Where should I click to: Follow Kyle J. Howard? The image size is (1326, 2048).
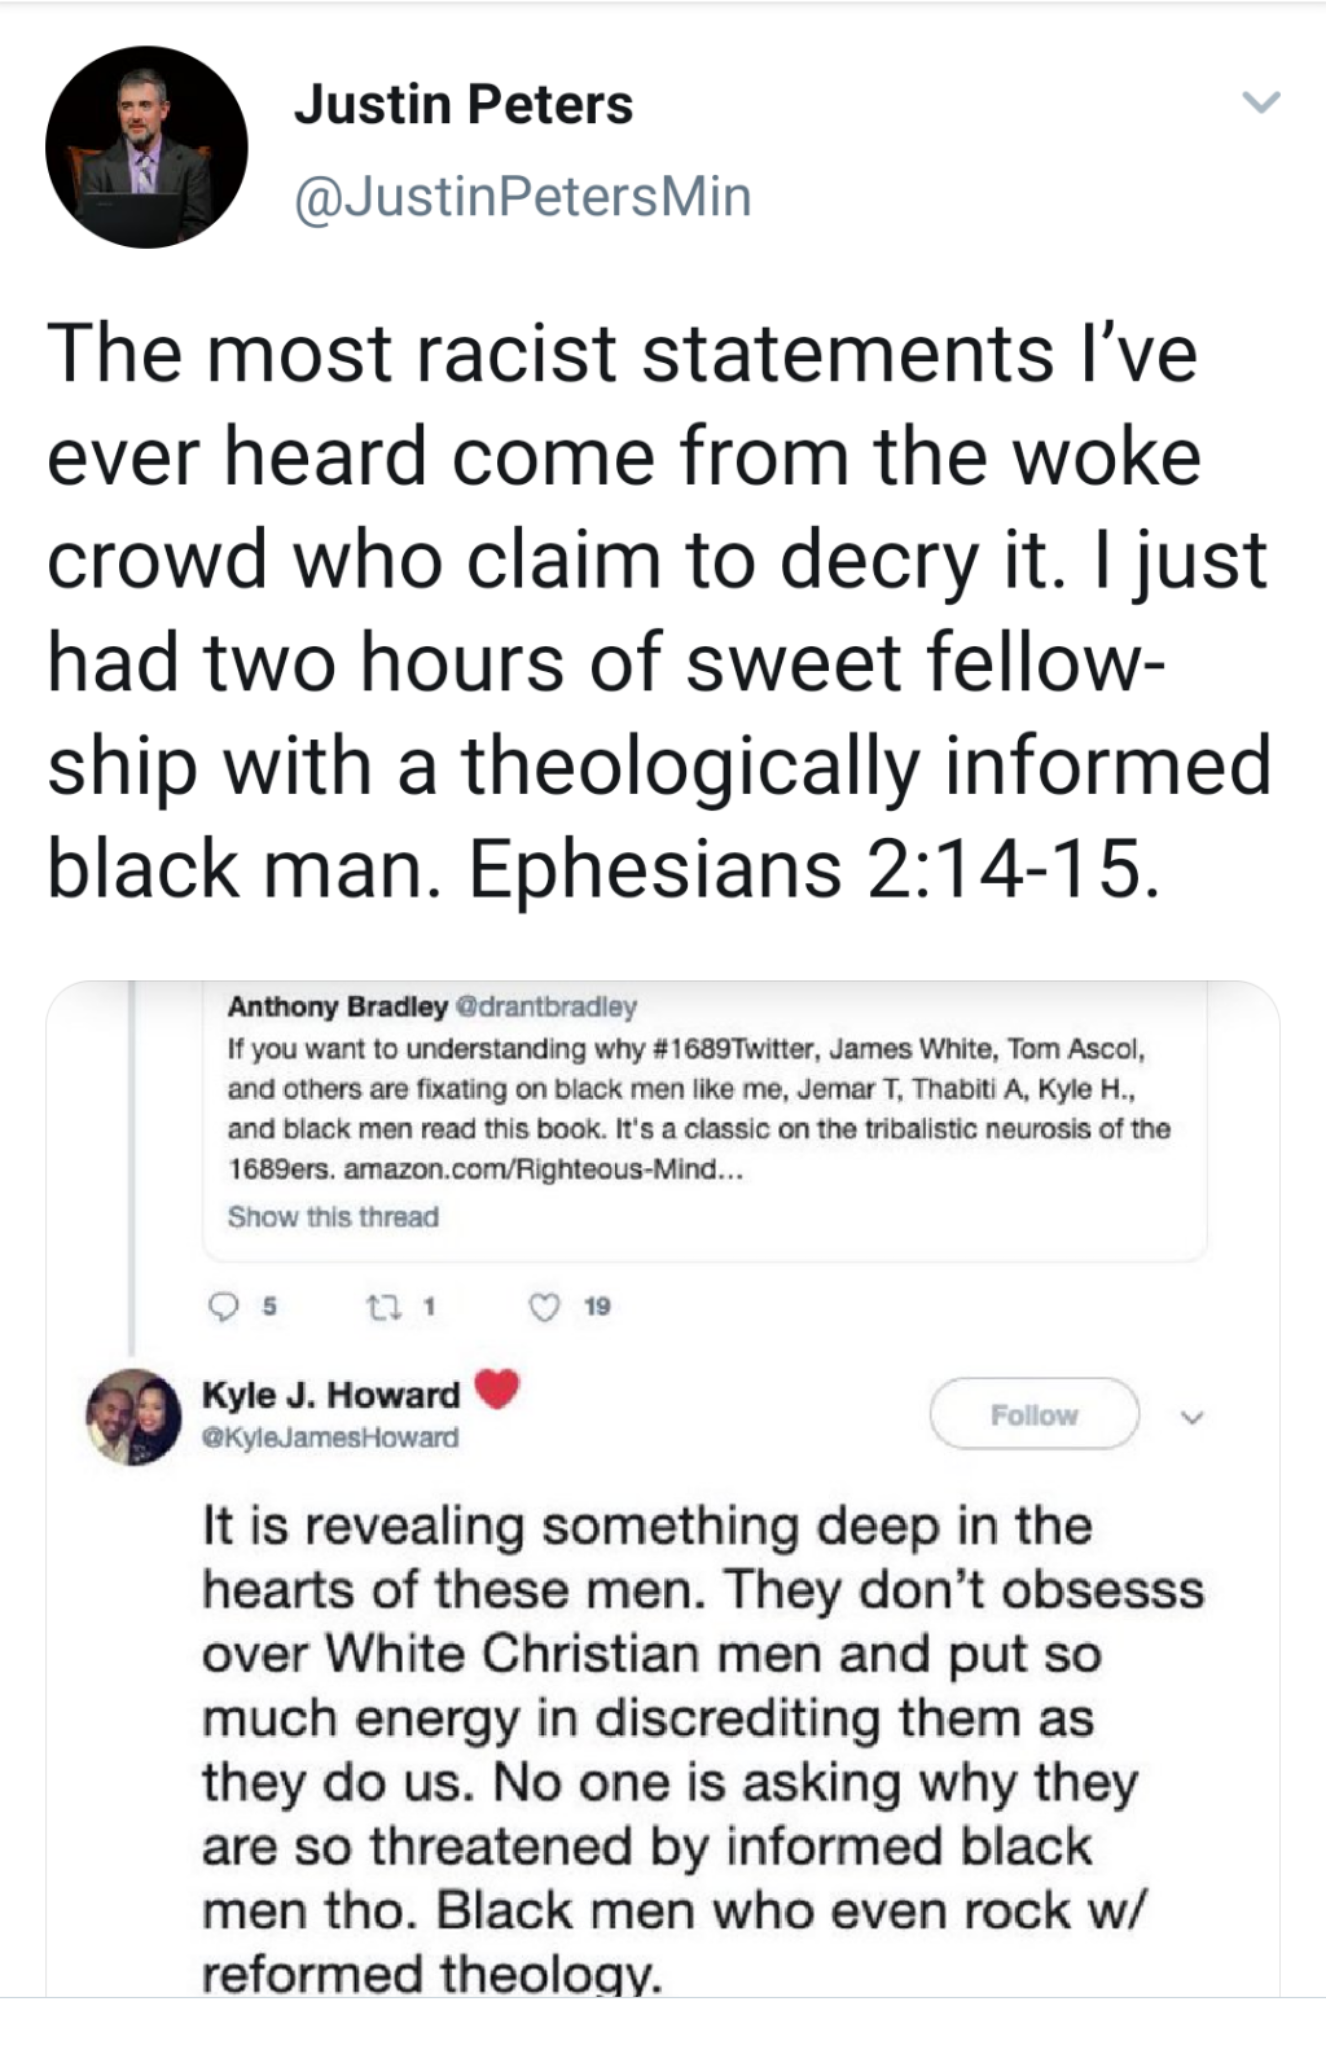pyautogui.click(x=1034, y=1414)
